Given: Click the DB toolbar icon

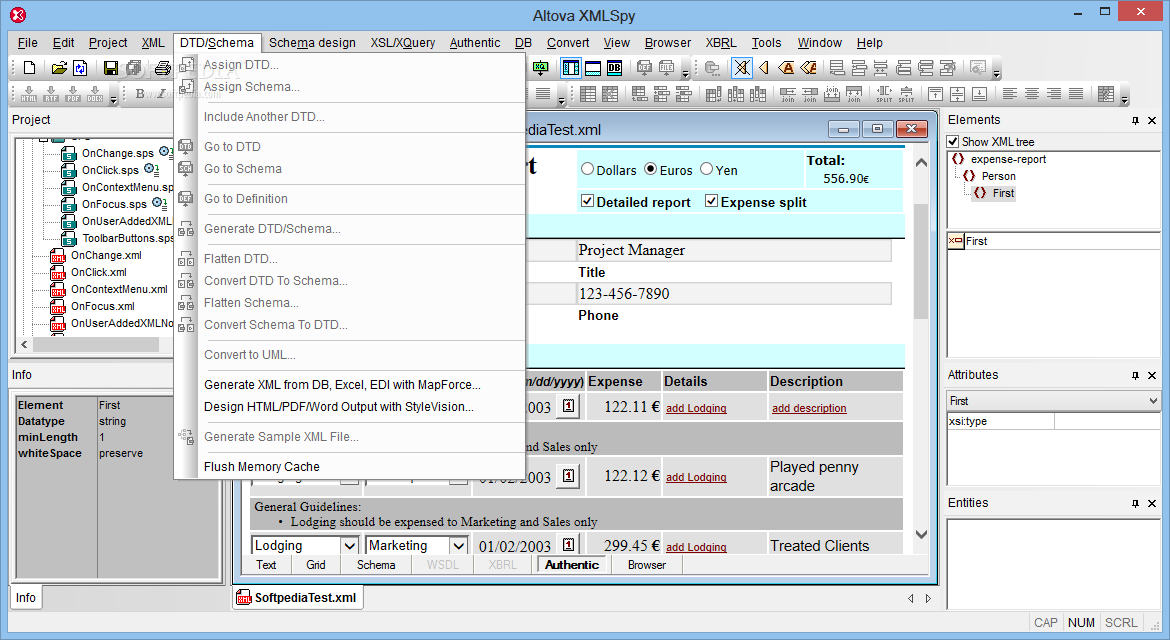Looking at the screenshot, I should (614, 68).
